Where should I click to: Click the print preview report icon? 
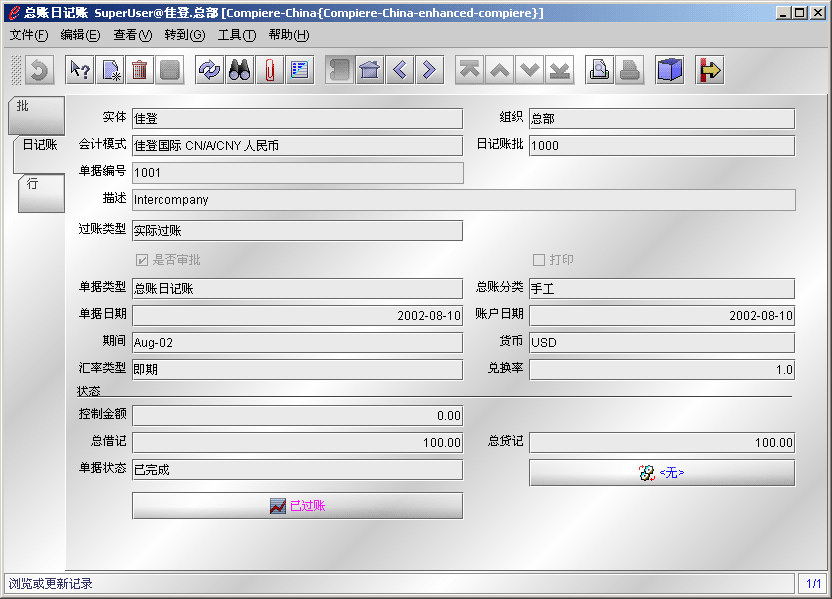599,70
